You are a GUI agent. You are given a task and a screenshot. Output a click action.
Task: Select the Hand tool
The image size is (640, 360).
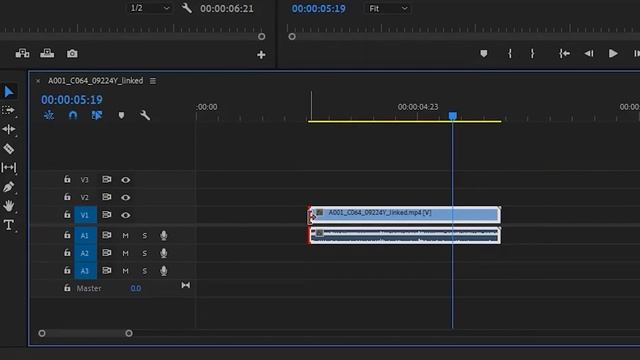pos(9,205)
